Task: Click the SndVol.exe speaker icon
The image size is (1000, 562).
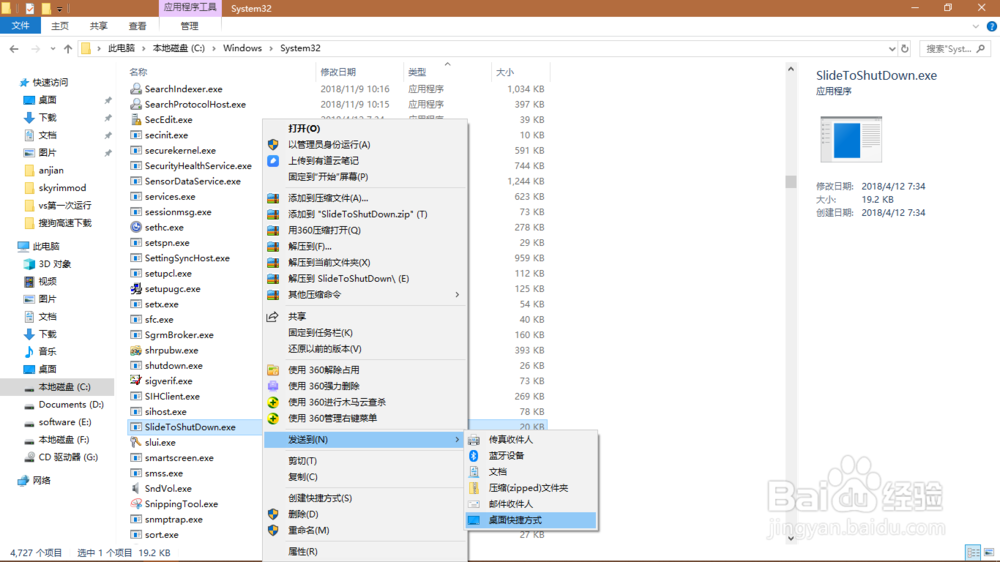Action: [x=136, y=489]
